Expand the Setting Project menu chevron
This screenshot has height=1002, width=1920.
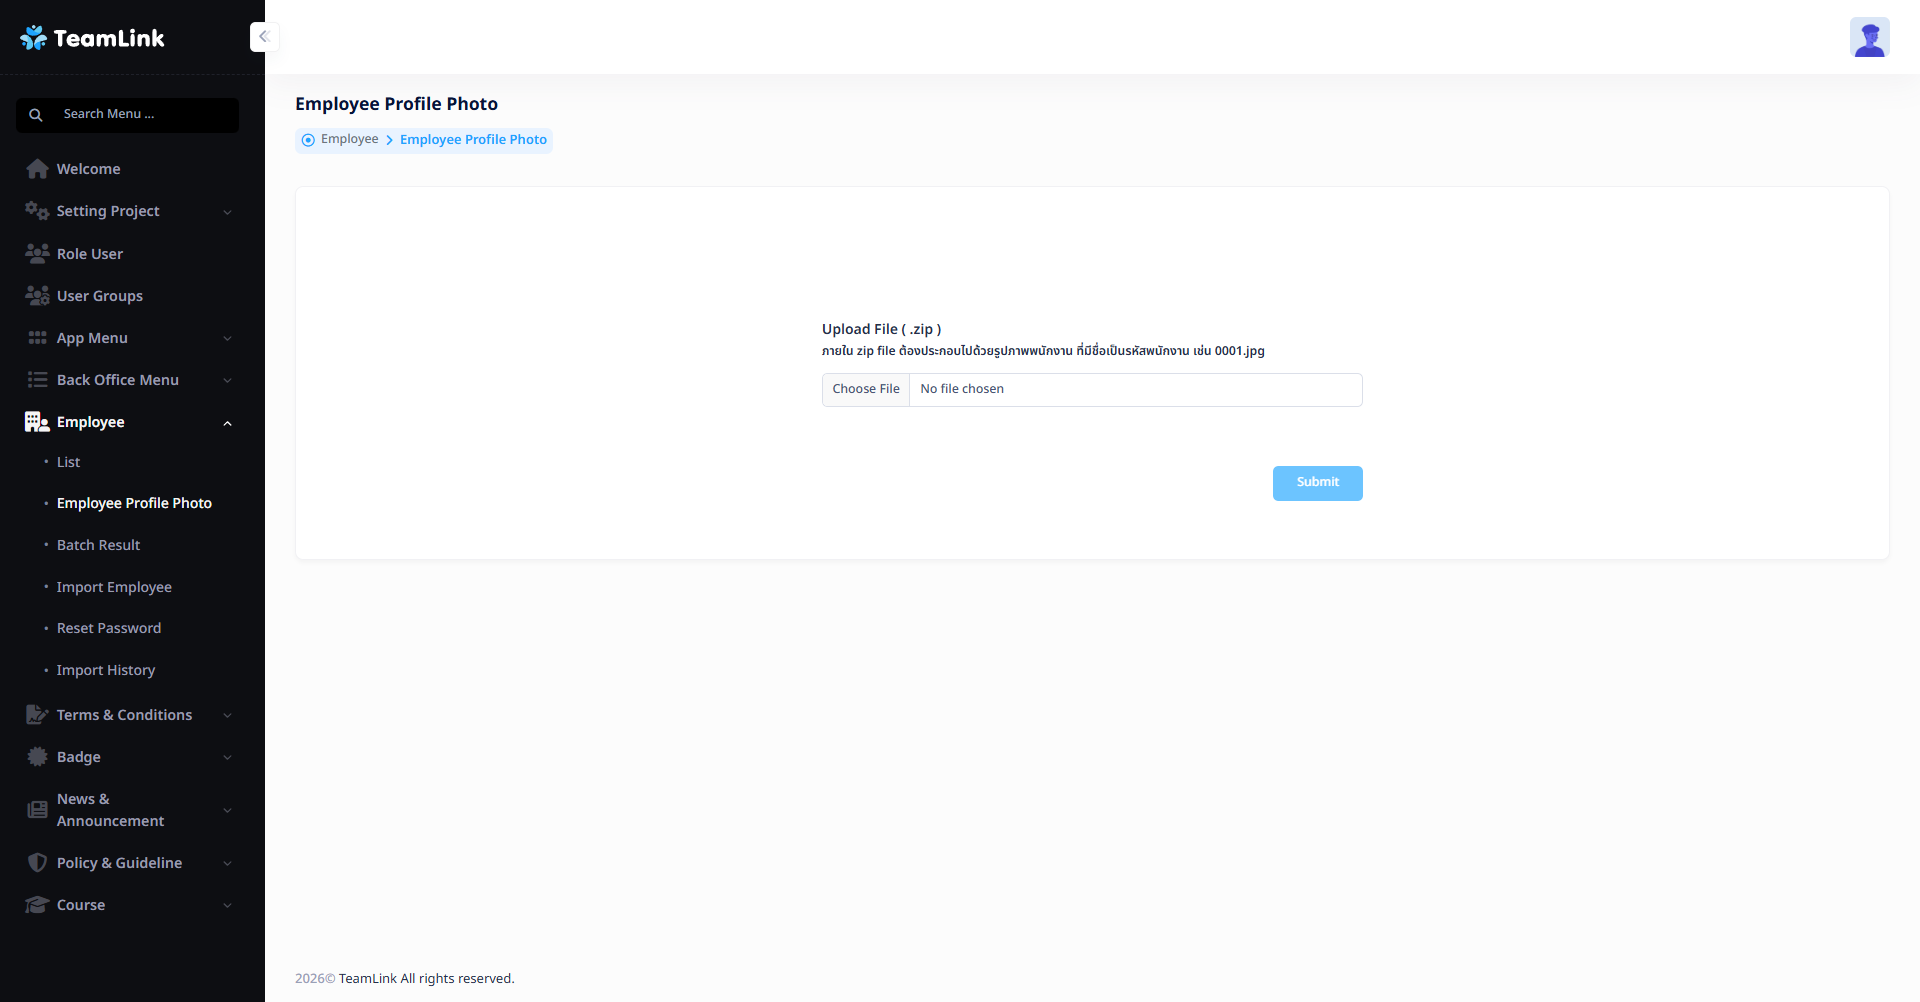(227, 212)
